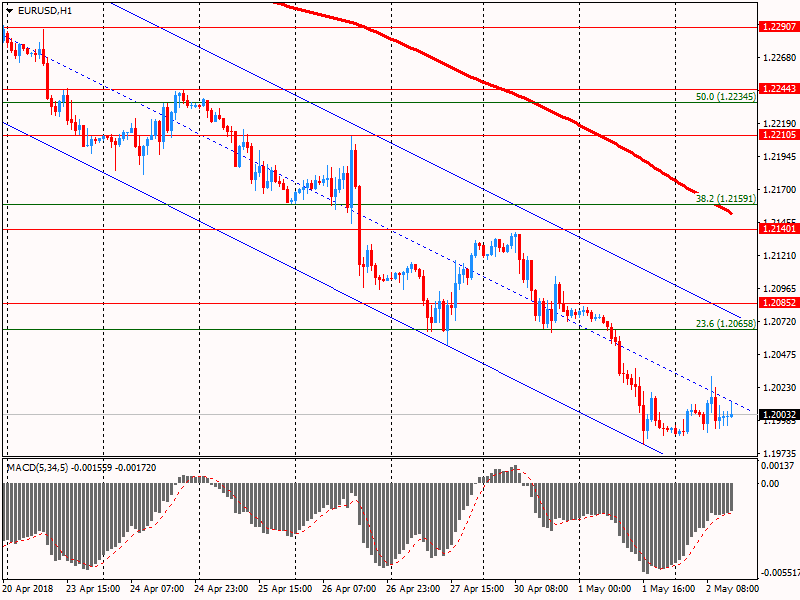The width and height of the screenshot is (800, 600).
Task: Select the Fibonacci 38.2 (1.21591) label
Action: coord(726,198)
